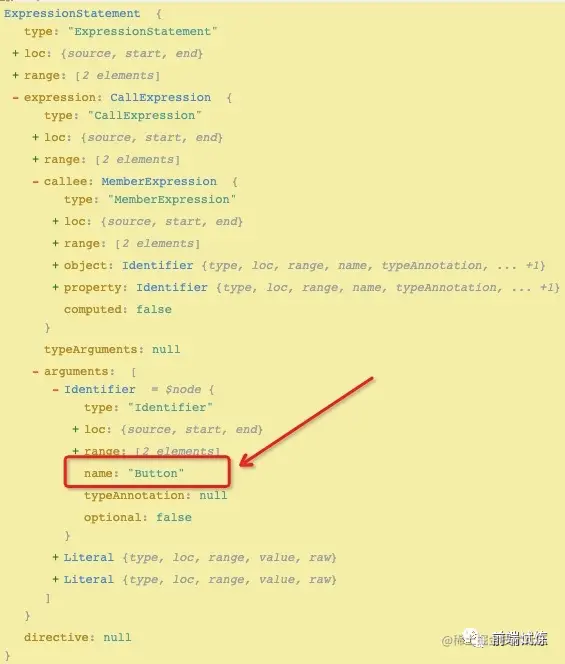The width and height of the screenshot is (565, 664).
Task: Expand the object Identifier node
Action: (x=55, y=265)
